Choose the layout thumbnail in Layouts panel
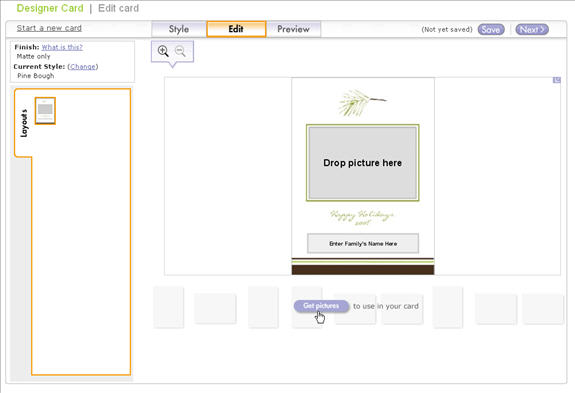The width and height of the screenshot is (575, 393). click(x=45, y=111)
